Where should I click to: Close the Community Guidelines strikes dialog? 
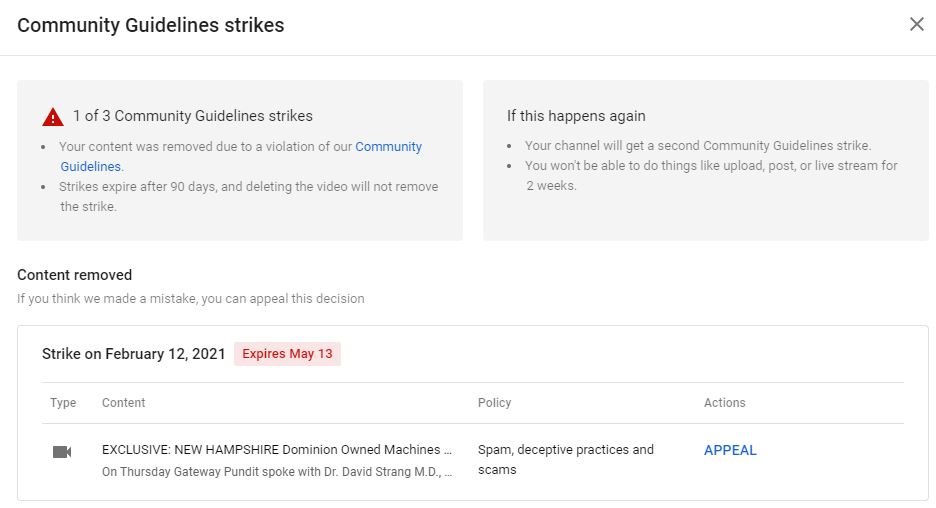(x=916, y=24)
